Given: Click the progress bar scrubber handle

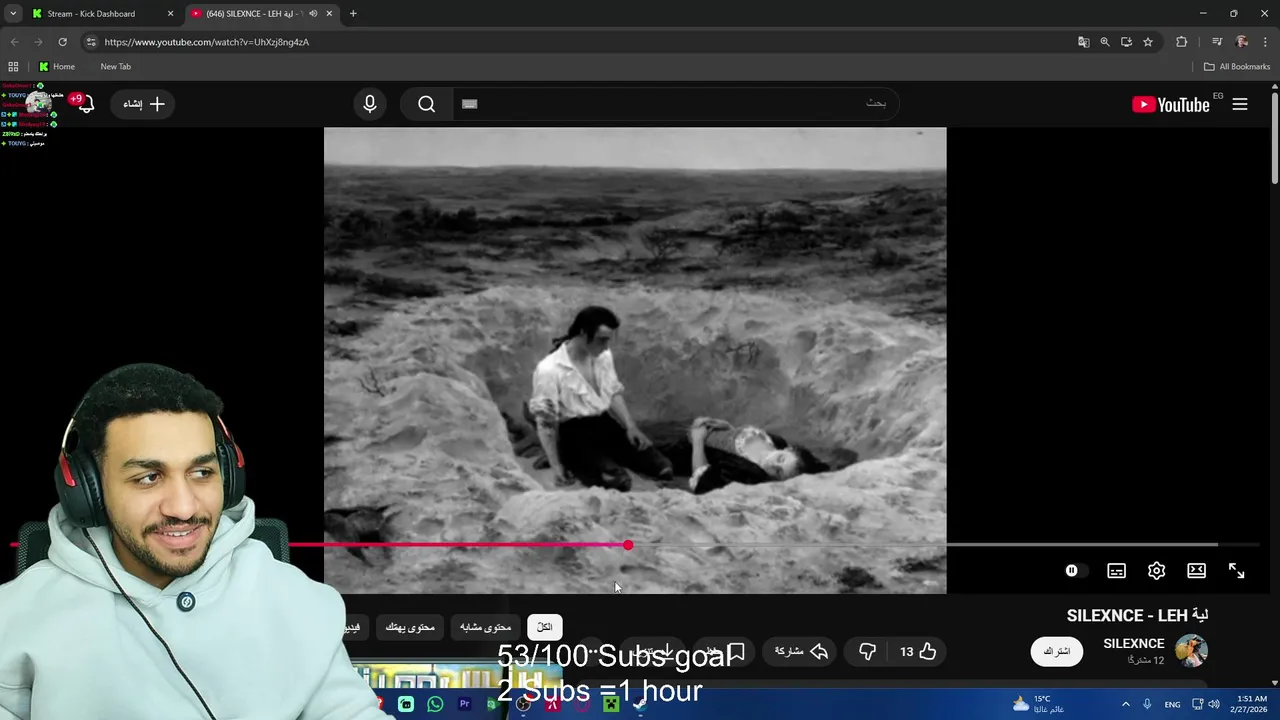Looking at the screenshot, I should click(628, 545).
